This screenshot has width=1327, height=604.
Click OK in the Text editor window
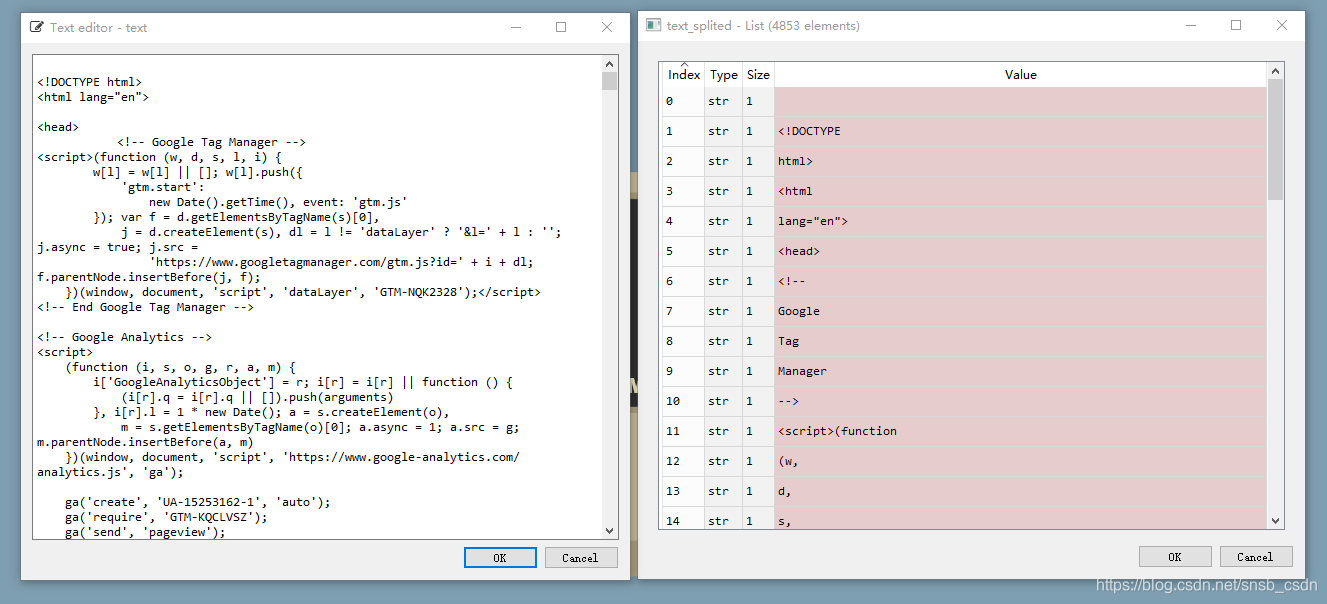[500, 558]
